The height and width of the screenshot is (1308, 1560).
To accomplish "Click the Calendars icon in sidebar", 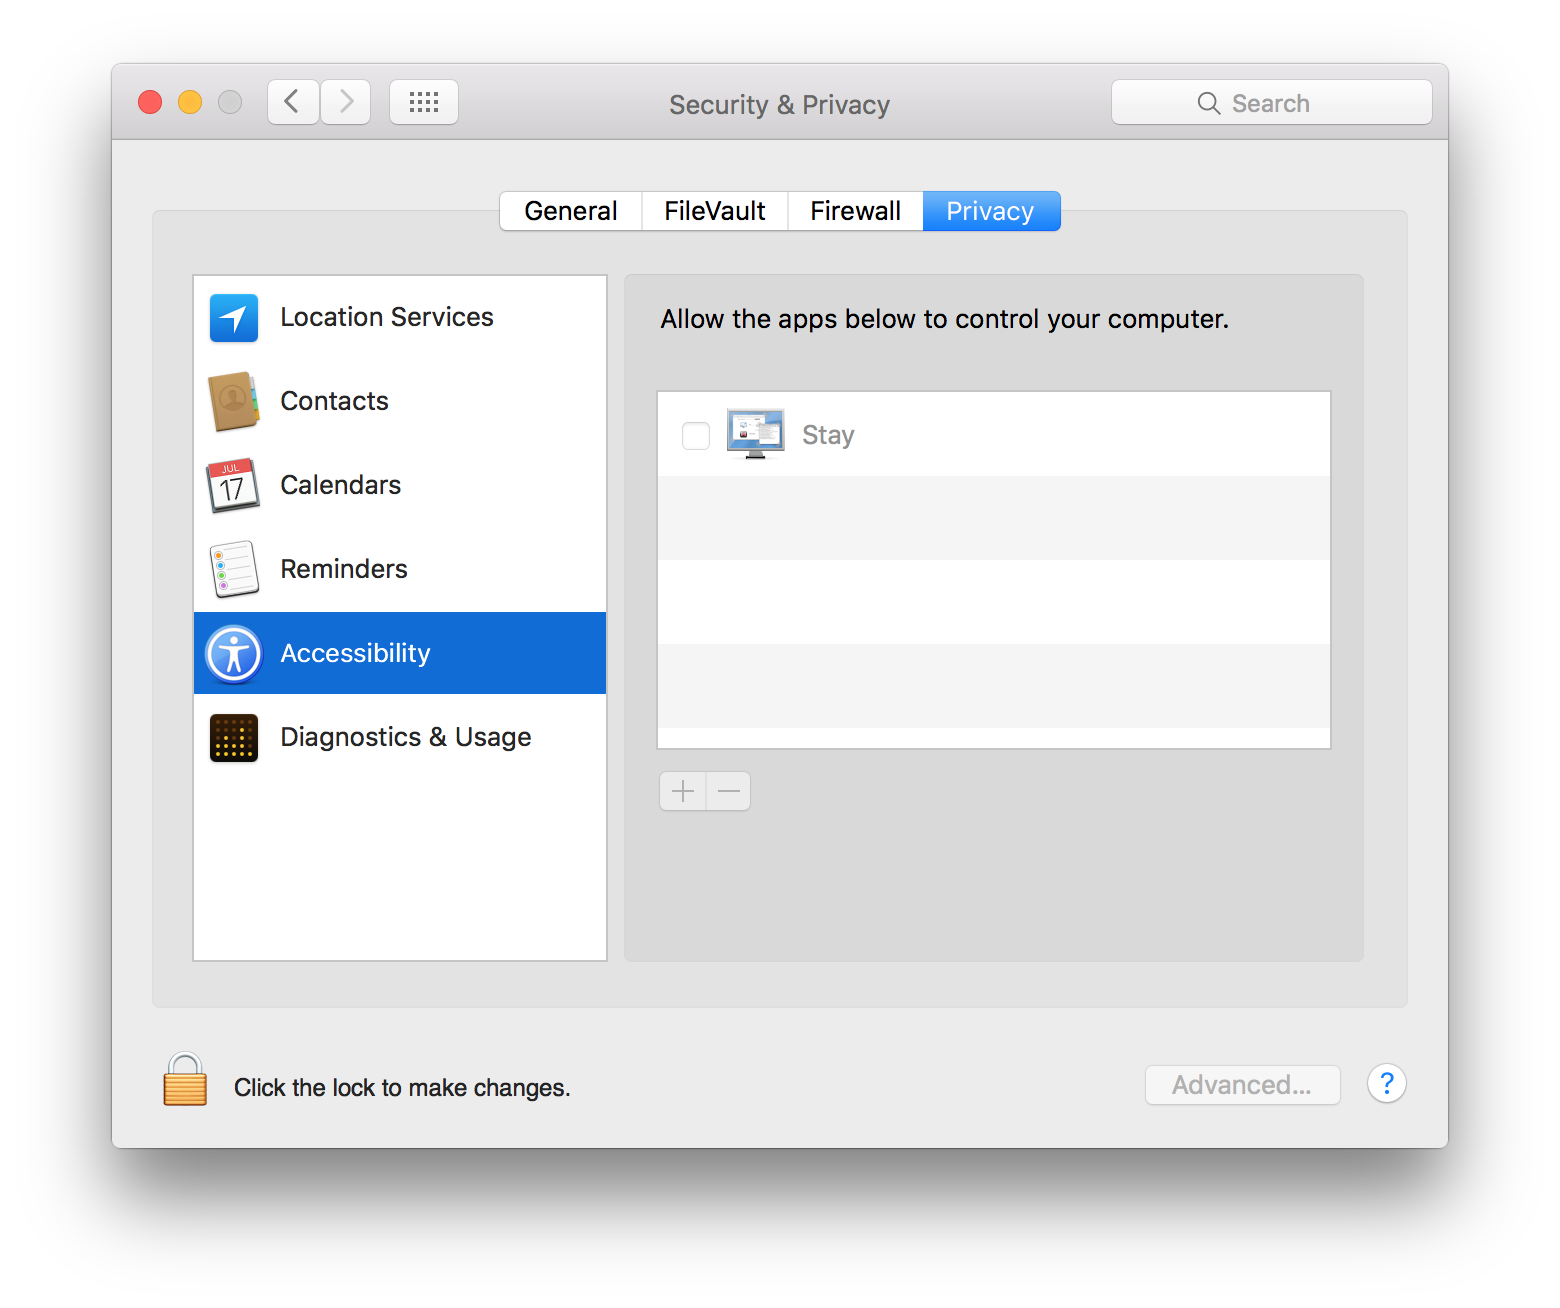I will click(x=234, y=486).
